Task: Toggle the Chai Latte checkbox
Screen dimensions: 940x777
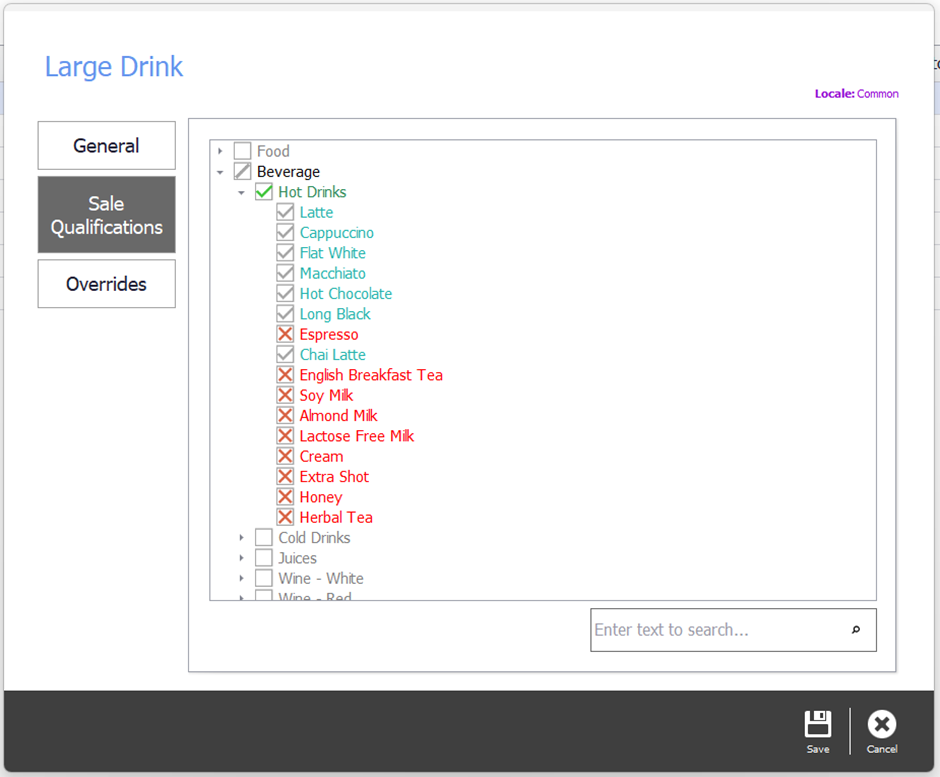Action: pos(285,355)
